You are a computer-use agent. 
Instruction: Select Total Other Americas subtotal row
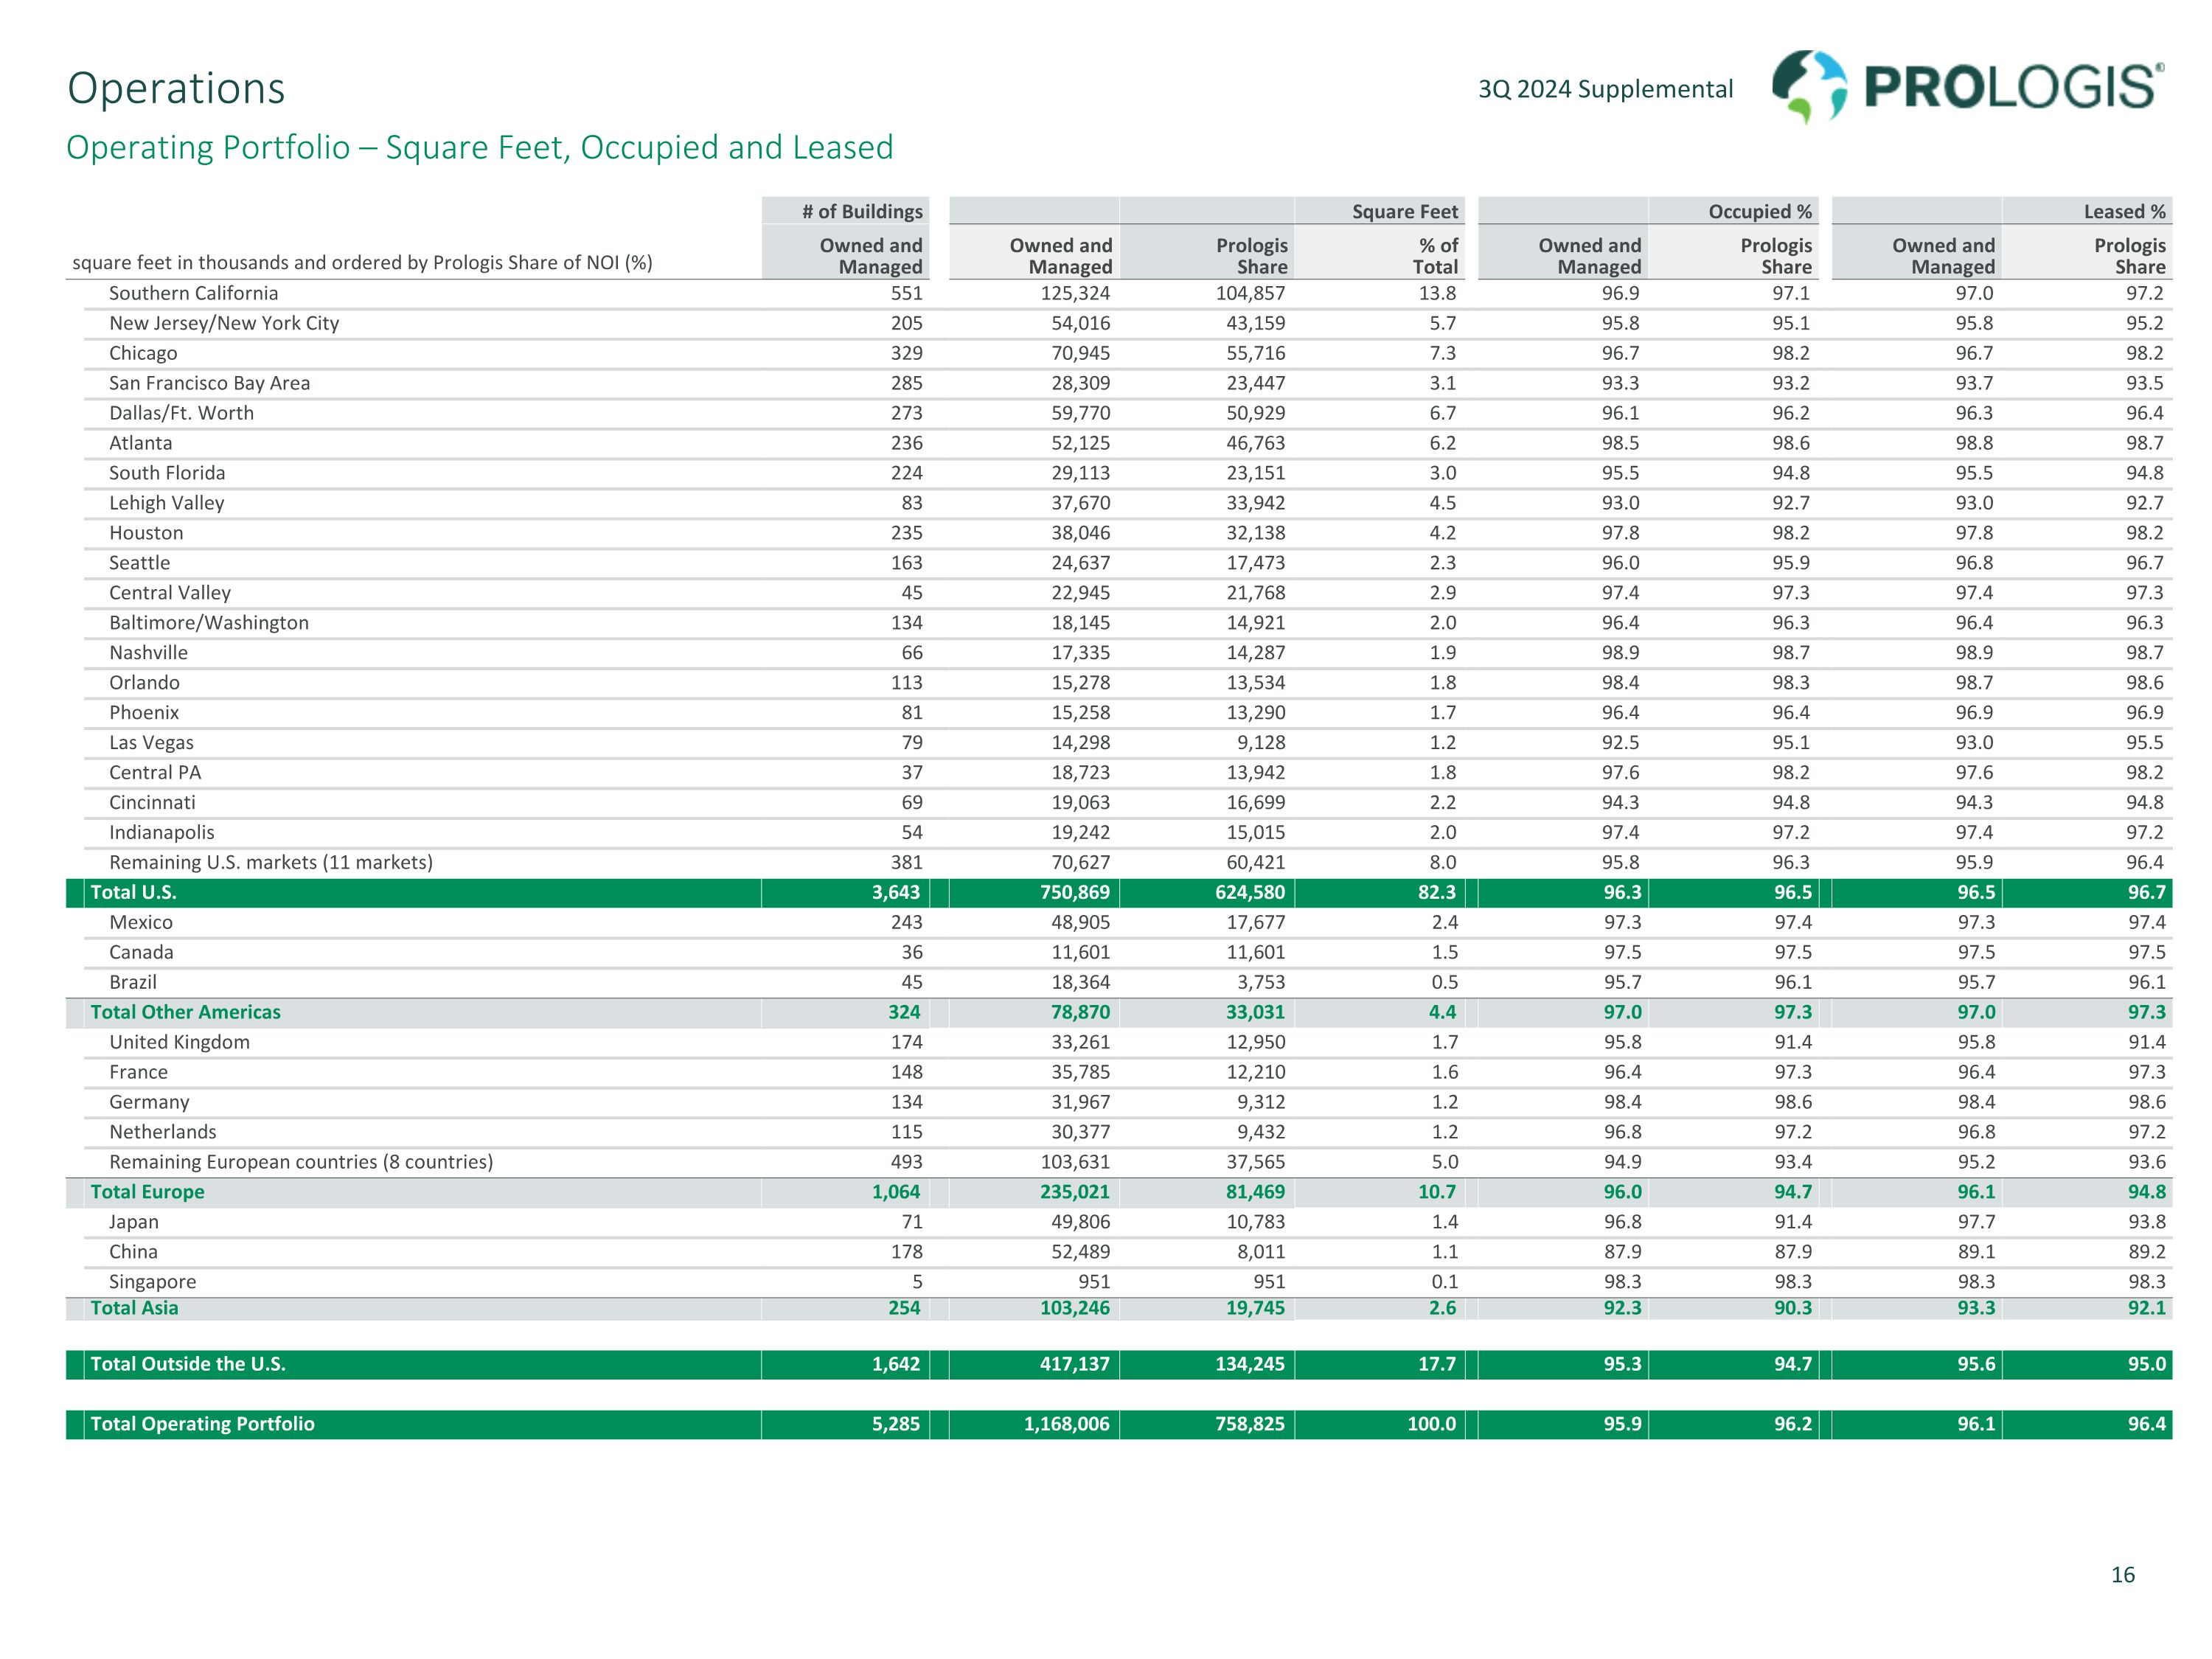tap(185, 1012)
